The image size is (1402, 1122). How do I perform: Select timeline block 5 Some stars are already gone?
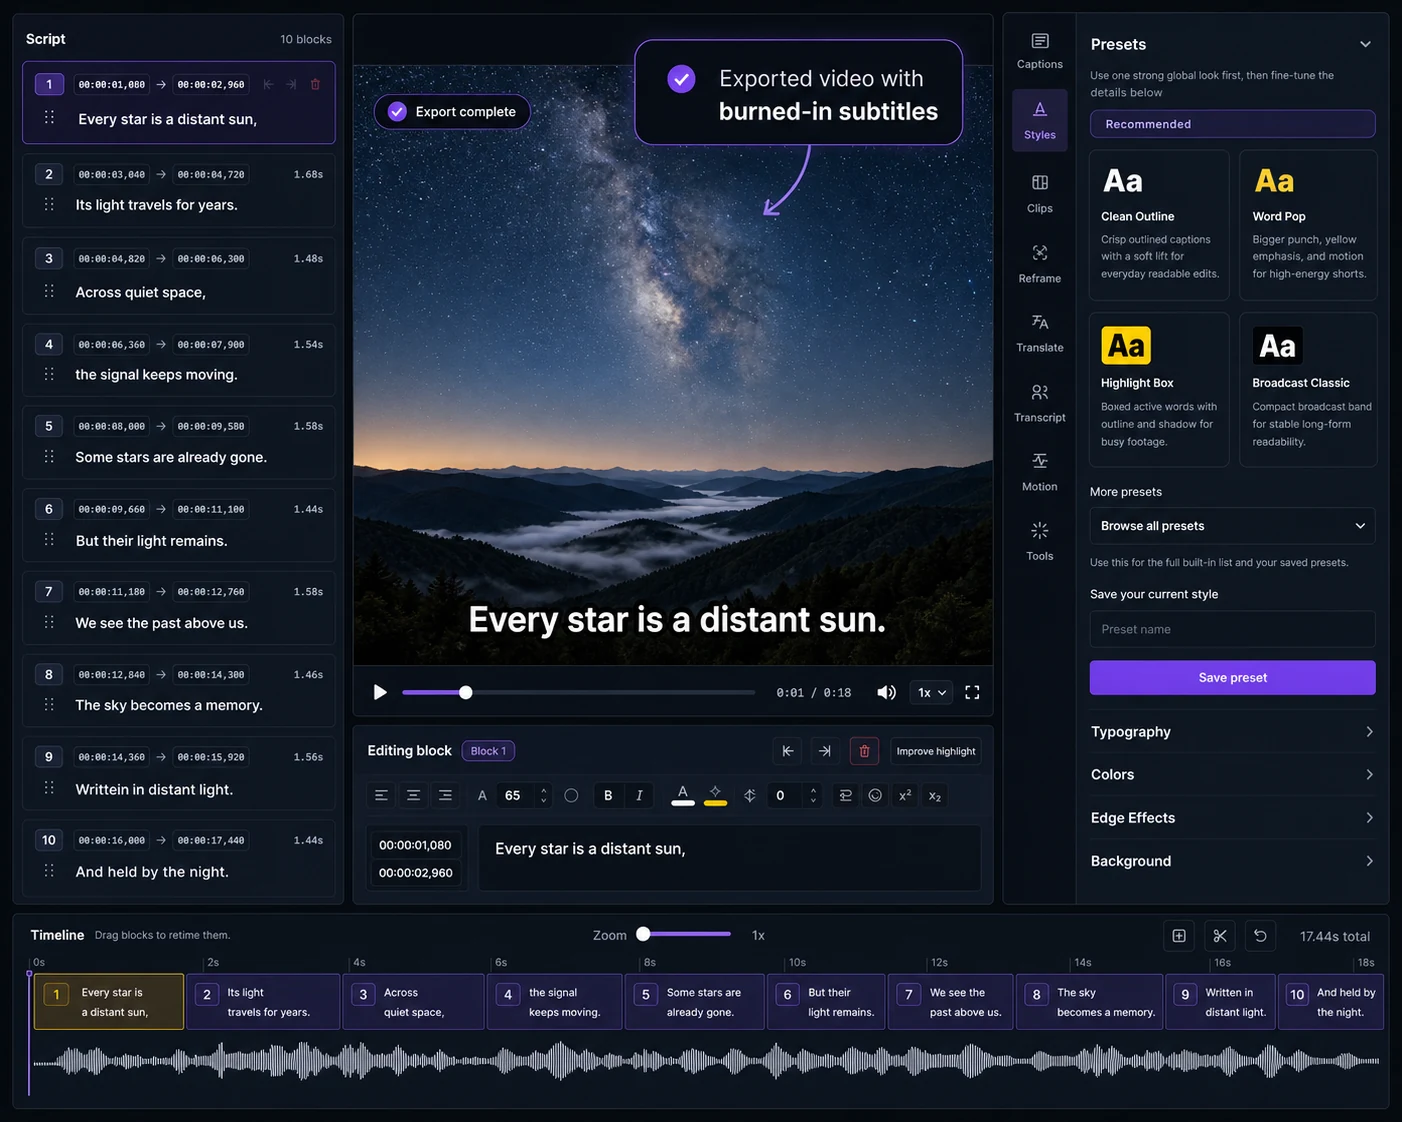click(695, 1002)
